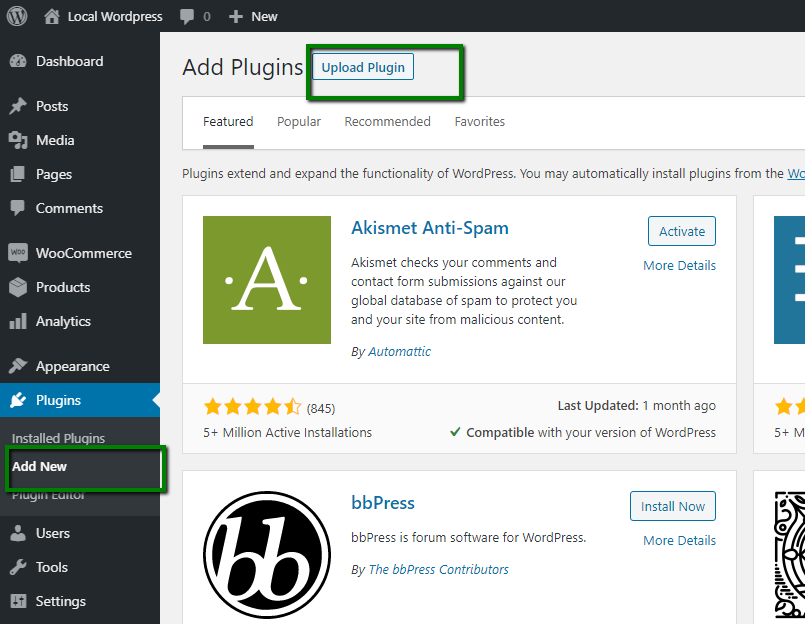This screenshot has height=624, width=805.
Task: Switch to the Recommended tab
Action: (387, 122)
